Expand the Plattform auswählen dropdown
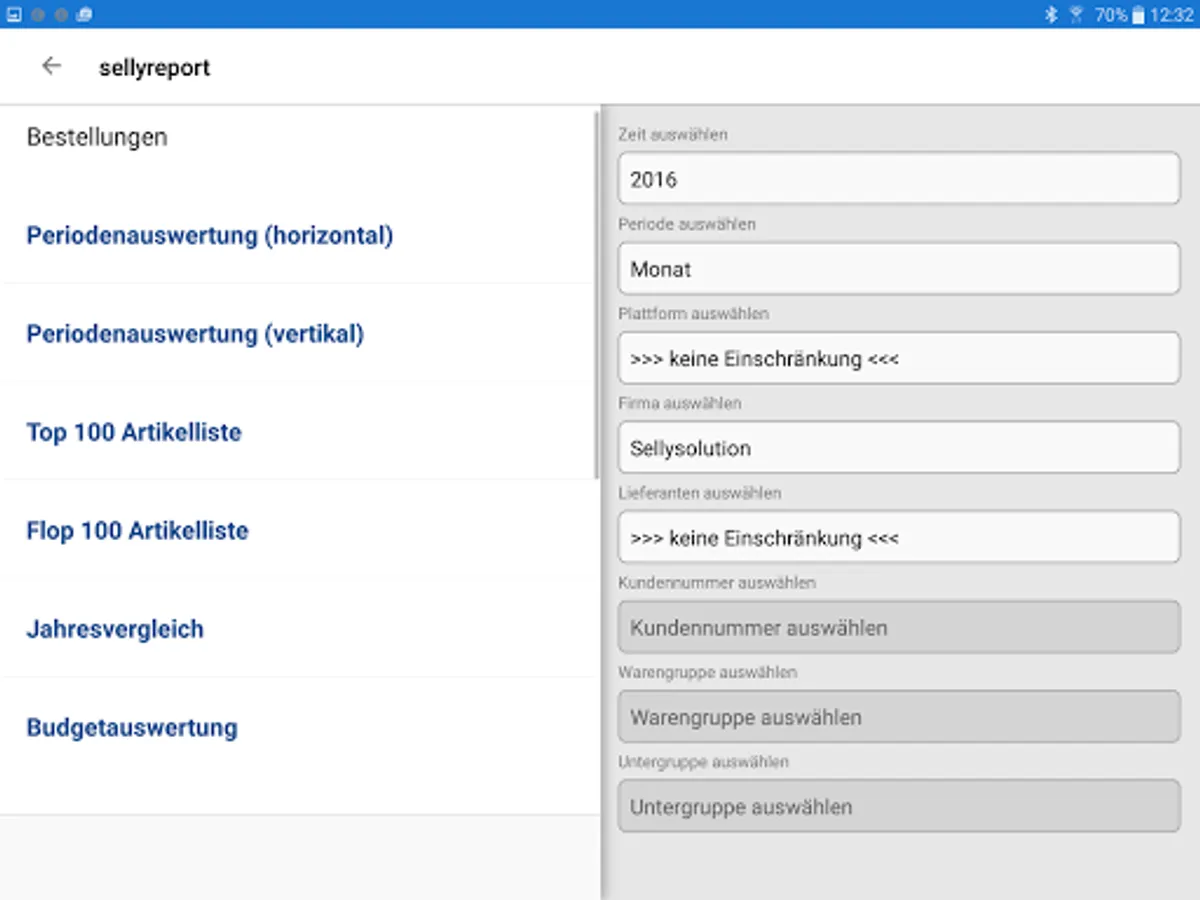 (898, 358)
